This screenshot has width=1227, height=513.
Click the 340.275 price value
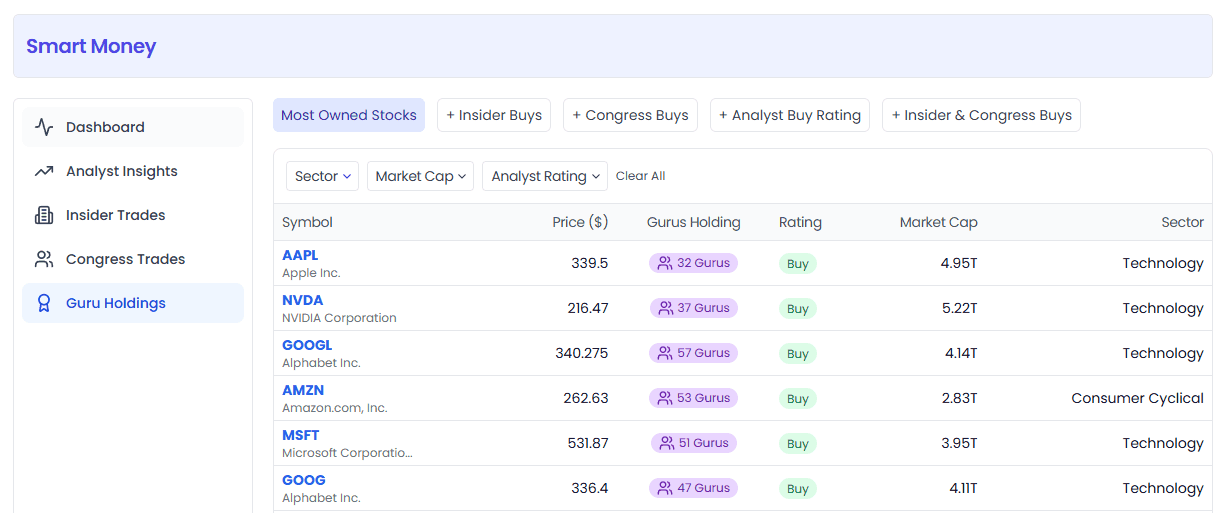[582, 353]
